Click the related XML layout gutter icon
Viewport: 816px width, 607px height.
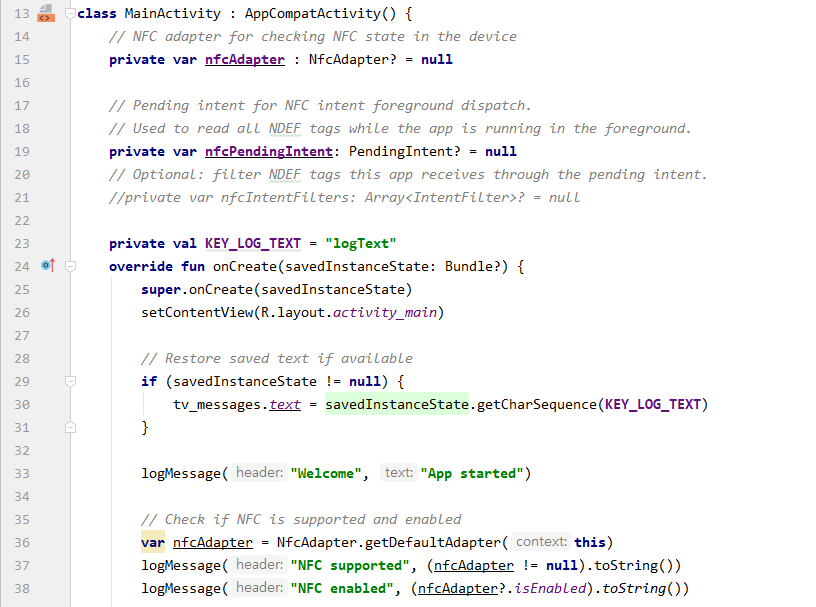tap(44, 14)
